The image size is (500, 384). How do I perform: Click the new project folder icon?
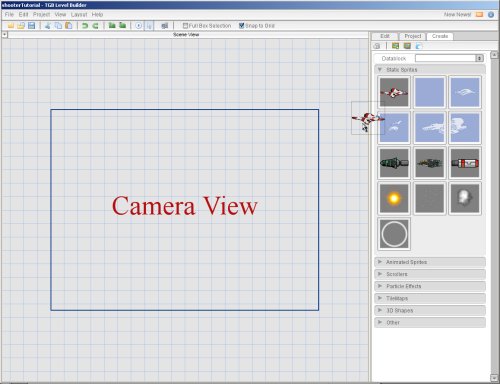11,26
